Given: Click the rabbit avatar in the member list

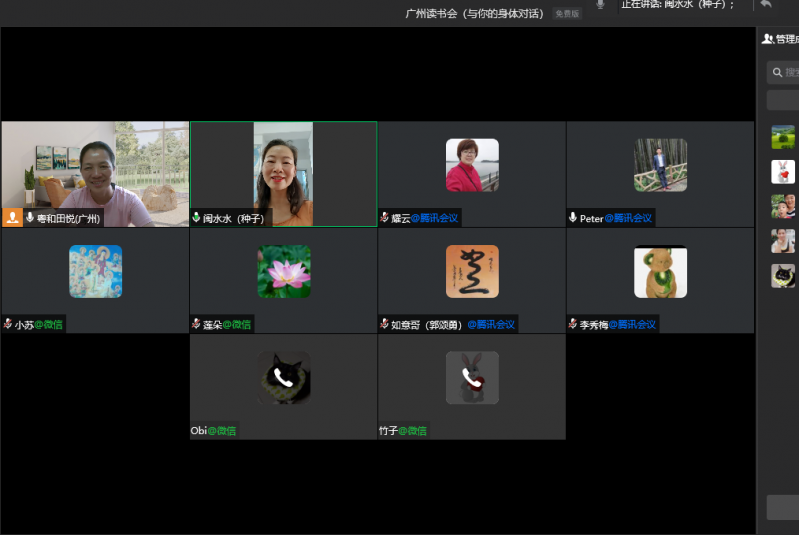Looking at the screenshot, I should pyautogui.click(x=783, y=172).
